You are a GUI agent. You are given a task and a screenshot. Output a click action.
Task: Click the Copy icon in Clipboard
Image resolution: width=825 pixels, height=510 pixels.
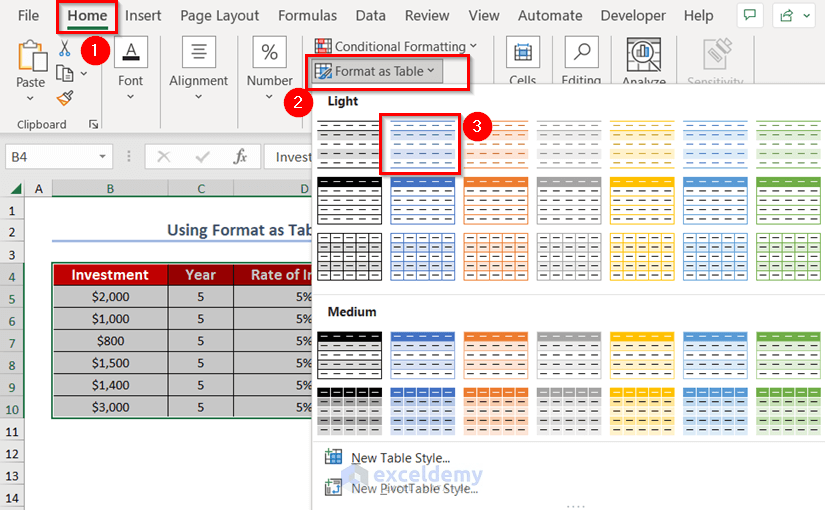pos(64,74)
